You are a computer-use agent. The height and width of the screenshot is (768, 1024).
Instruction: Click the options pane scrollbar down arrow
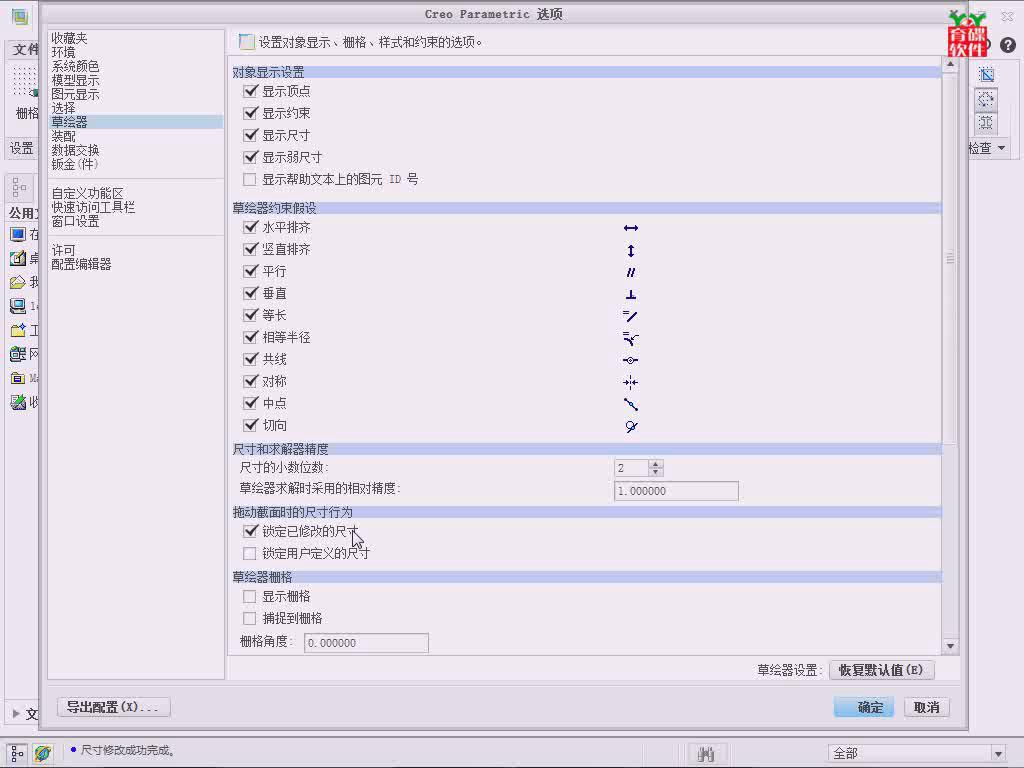coord(950,646)
